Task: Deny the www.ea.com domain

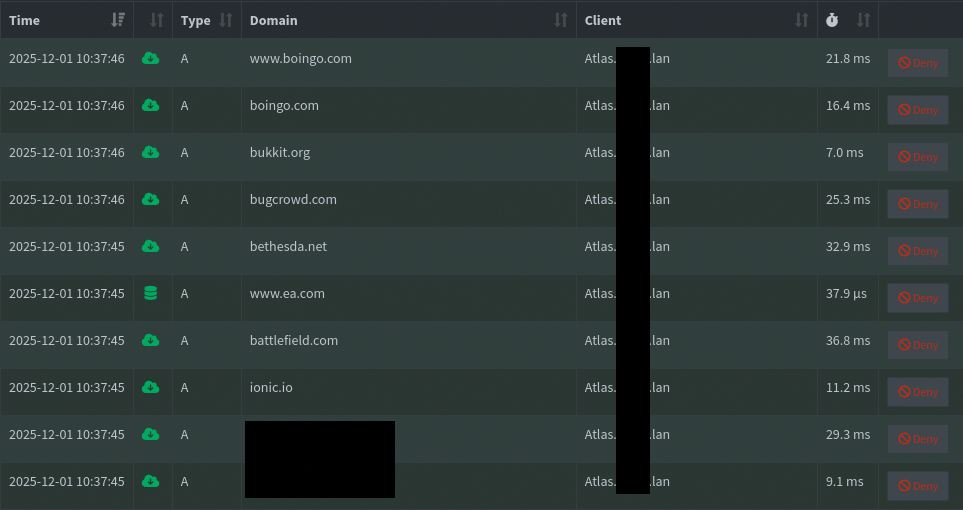Action: click(x=917, y=298)
